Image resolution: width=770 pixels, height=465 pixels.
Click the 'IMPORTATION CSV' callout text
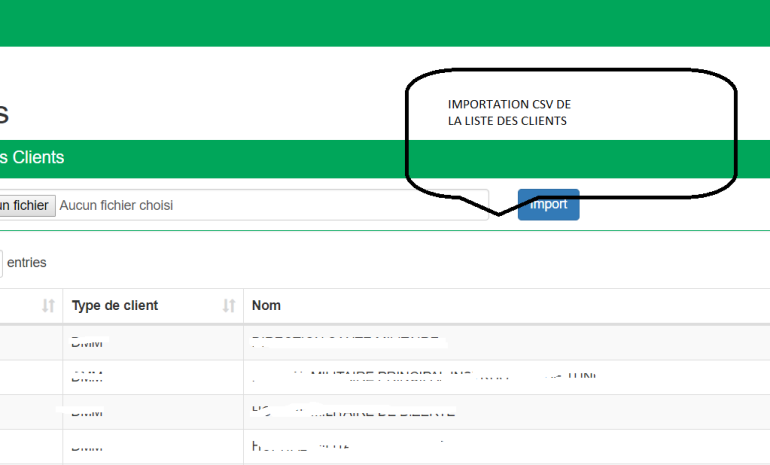click(x=509, y=113)
